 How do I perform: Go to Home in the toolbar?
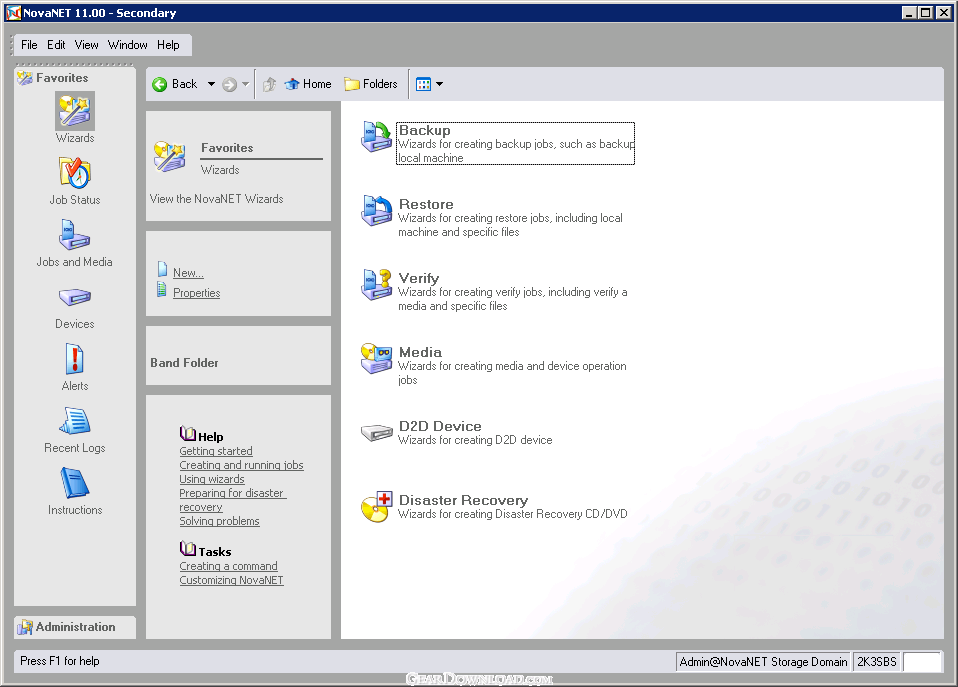(x=308, y=84)
